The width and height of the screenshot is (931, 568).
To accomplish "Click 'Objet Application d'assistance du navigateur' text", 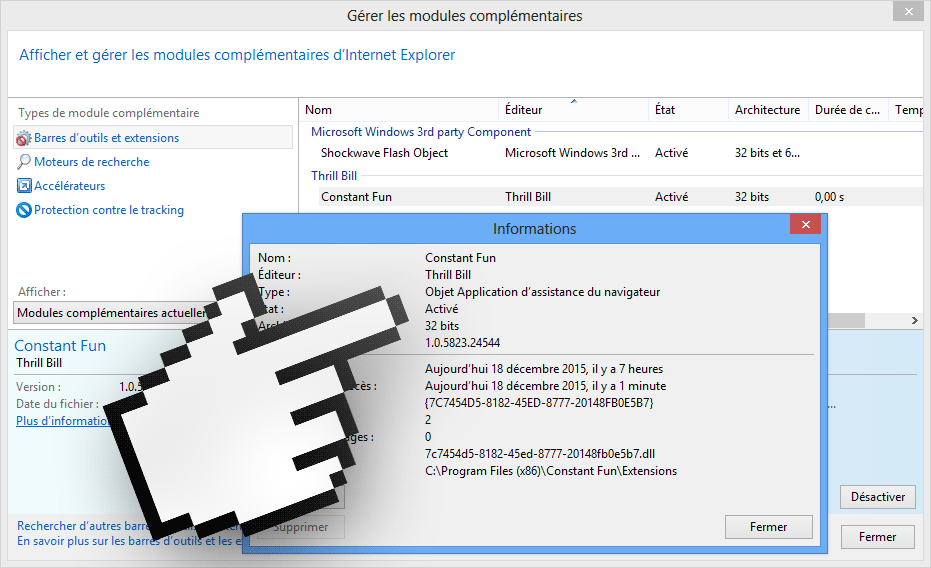I will pos(542,292).
